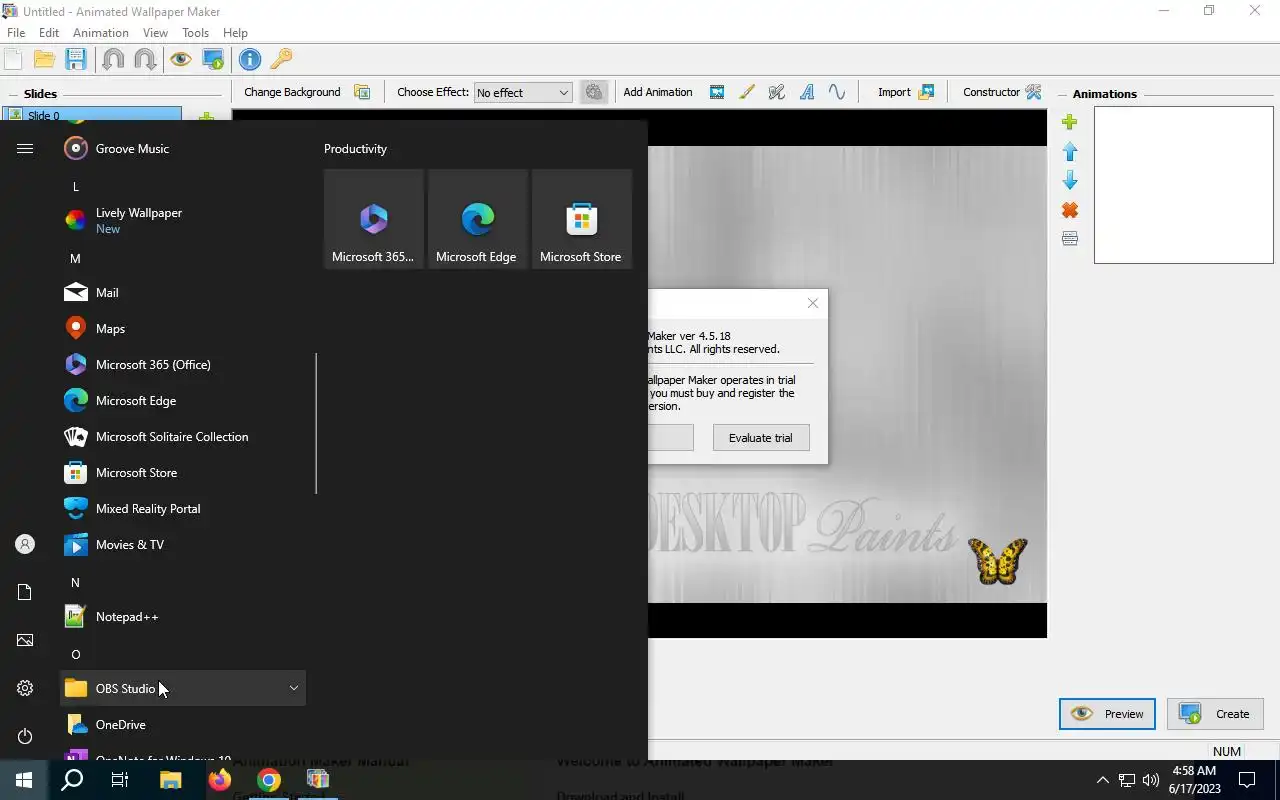
Task: Open the Tools menu
Action: tap(195, 33)
